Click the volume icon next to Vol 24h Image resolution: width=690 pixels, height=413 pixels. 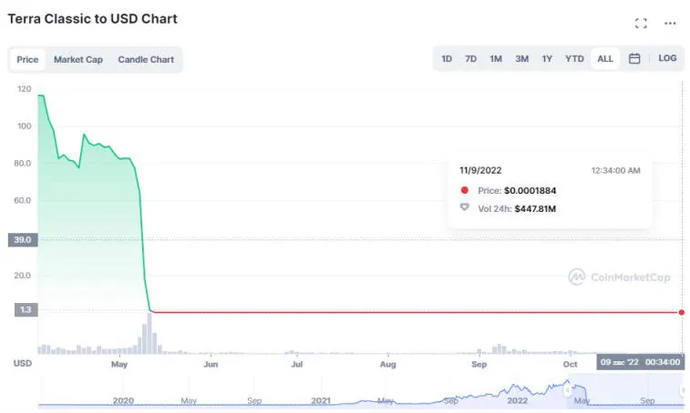click(464, 208)
